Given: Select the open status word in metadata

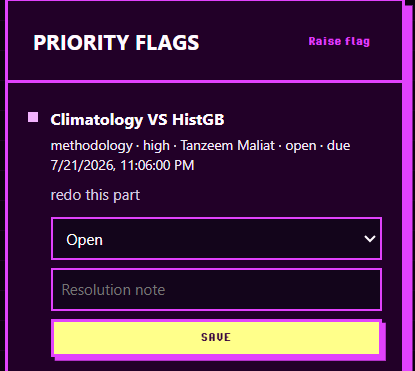Looking at the screenshot, I should [x=301, y=147].
